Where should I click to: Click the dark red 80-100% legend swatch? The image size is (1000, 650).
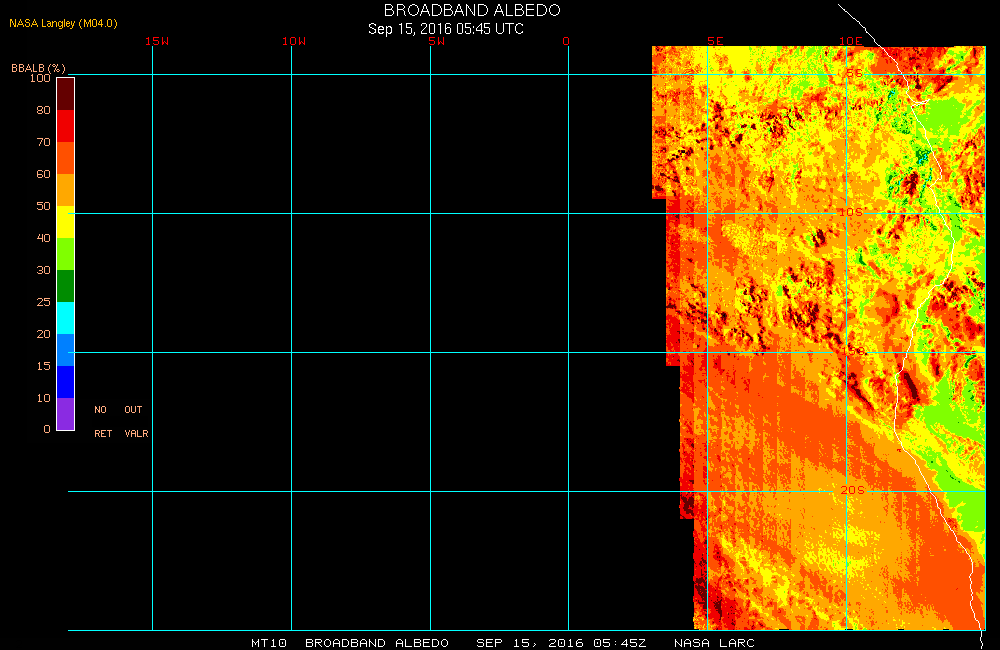click(x=65, y=93)
